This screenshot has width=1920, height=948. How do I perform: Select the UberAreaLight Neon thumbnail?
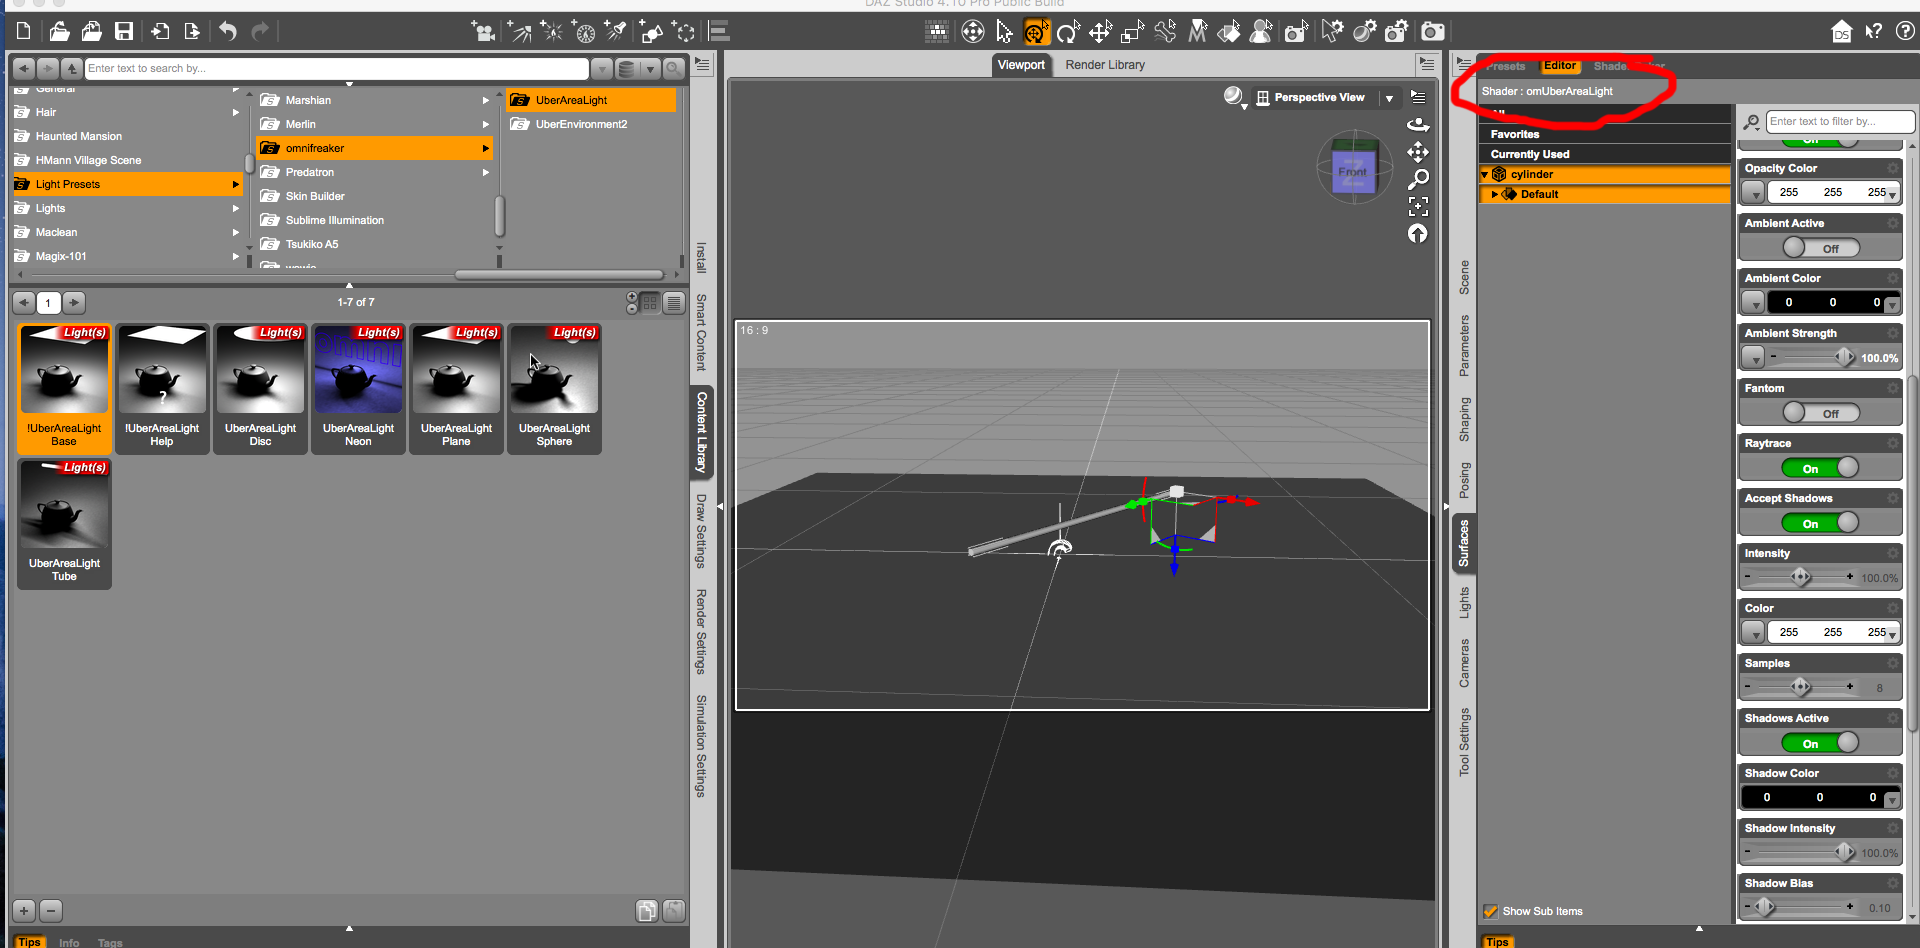point(358,388)
